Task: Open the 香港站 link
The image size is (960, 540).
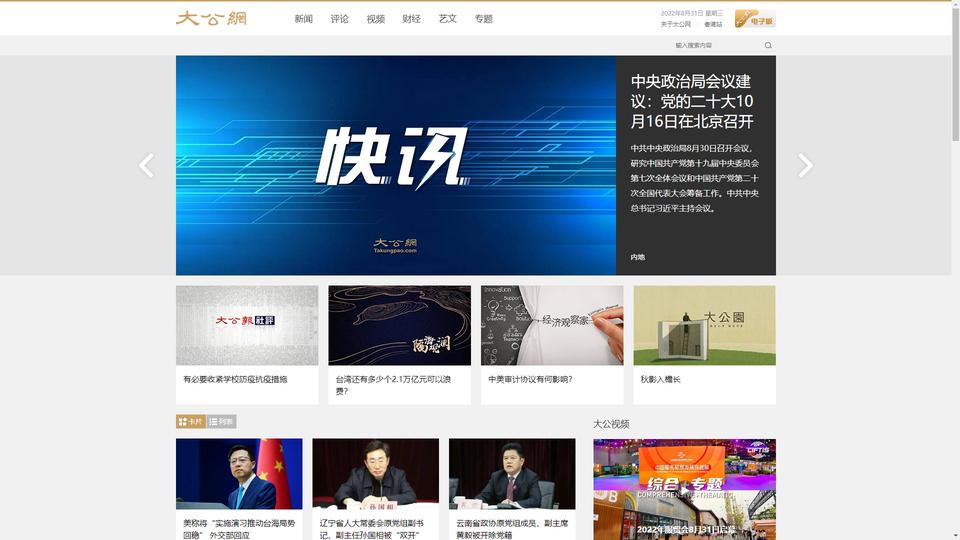Action: (713, 24)
